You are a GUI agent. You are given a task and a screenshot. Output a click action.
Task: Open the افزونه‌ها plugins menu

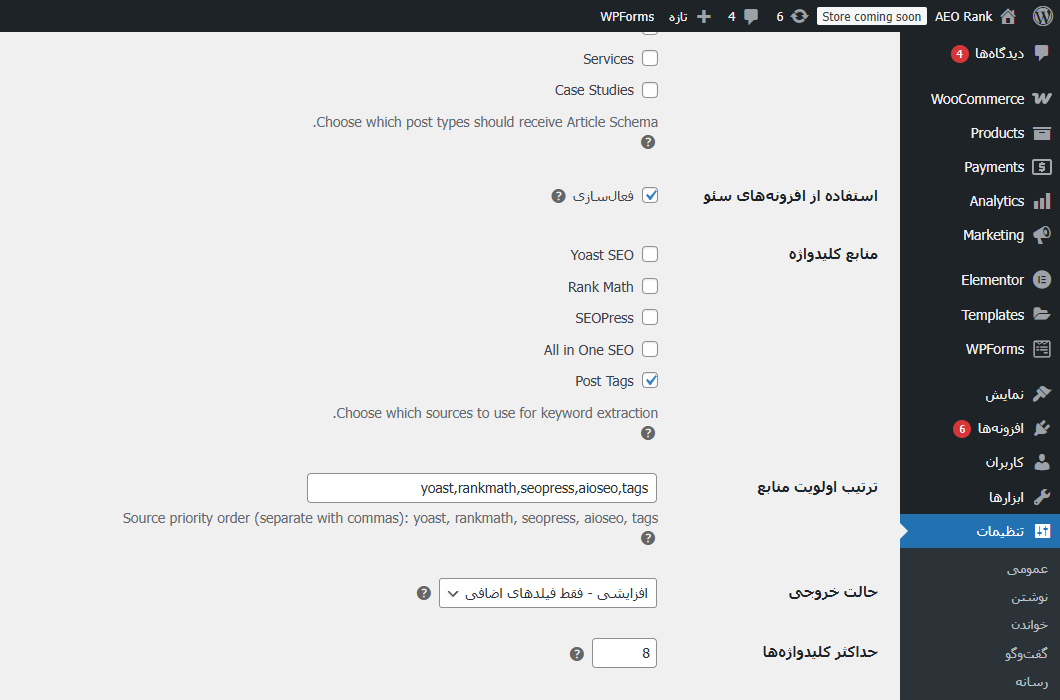coord(1000,428)
